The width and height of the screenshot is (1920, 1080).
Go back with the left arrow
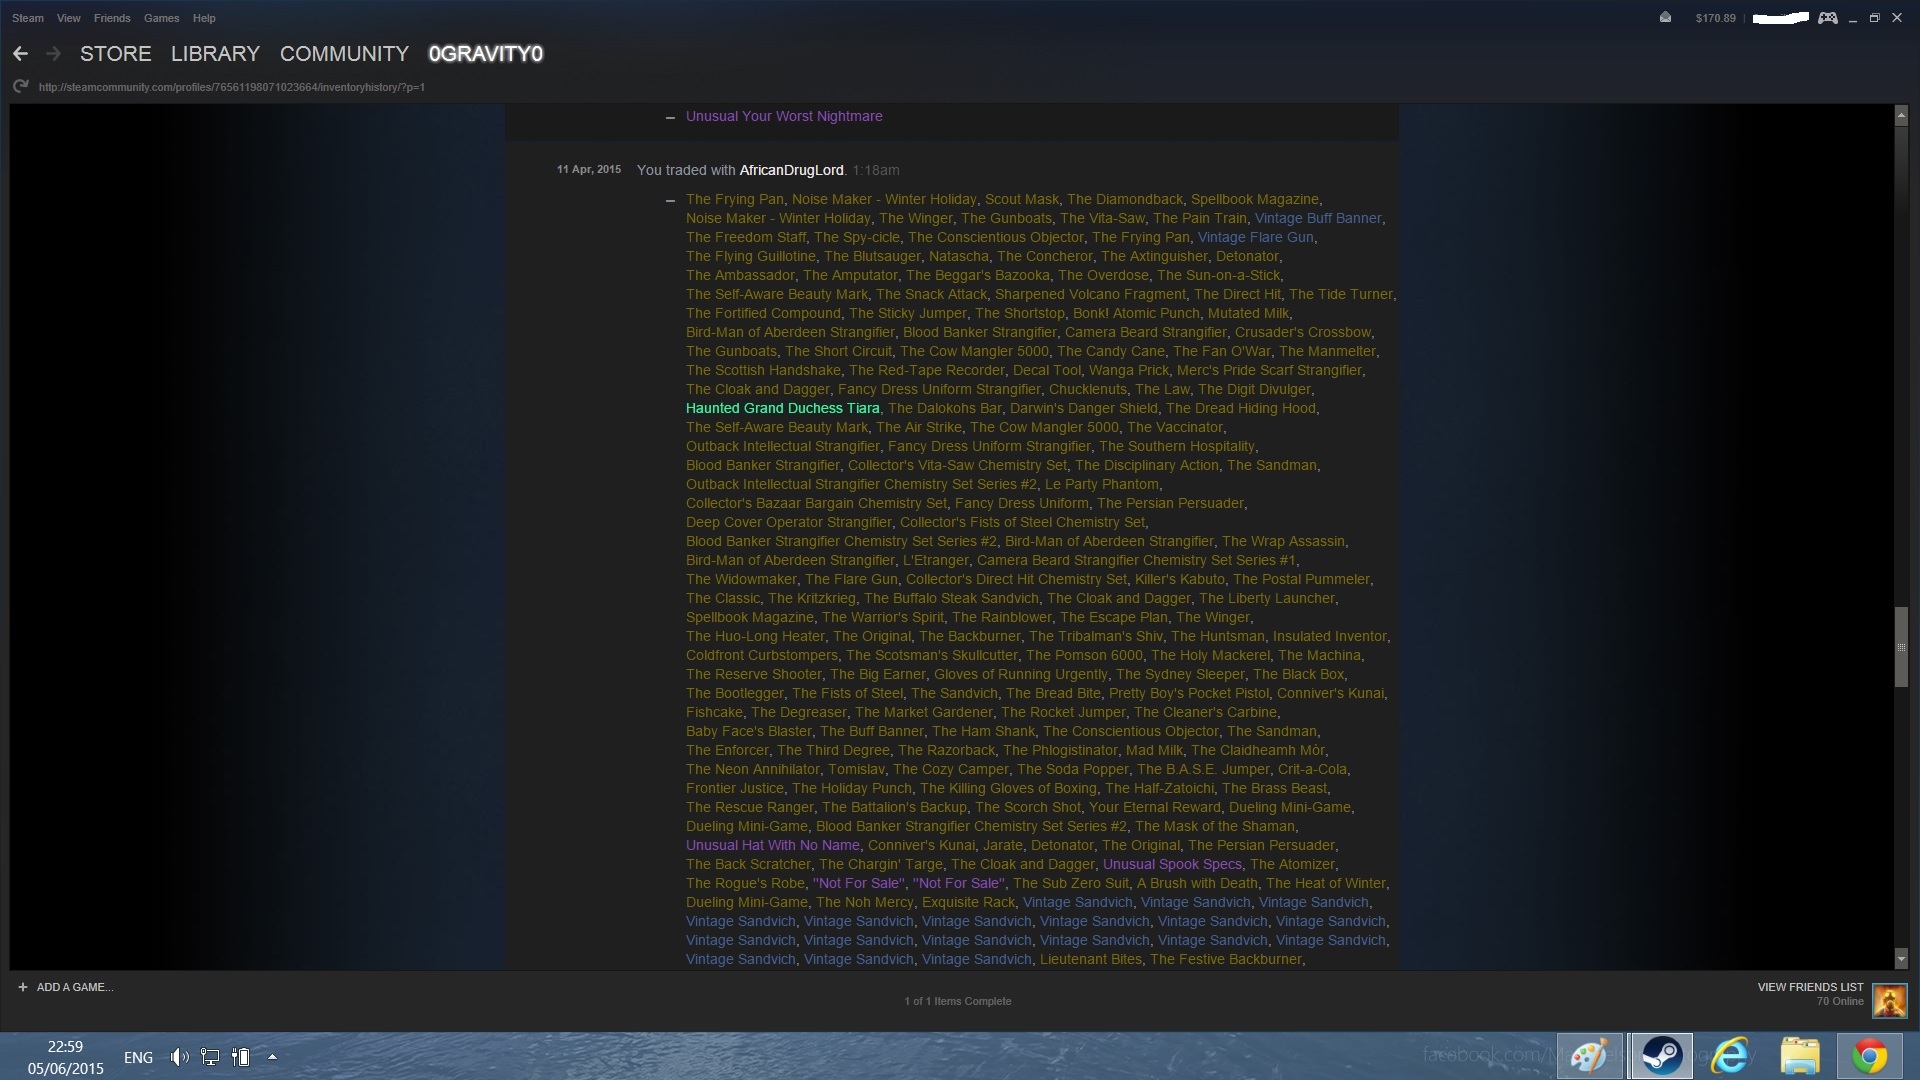[x=20, y=54]
